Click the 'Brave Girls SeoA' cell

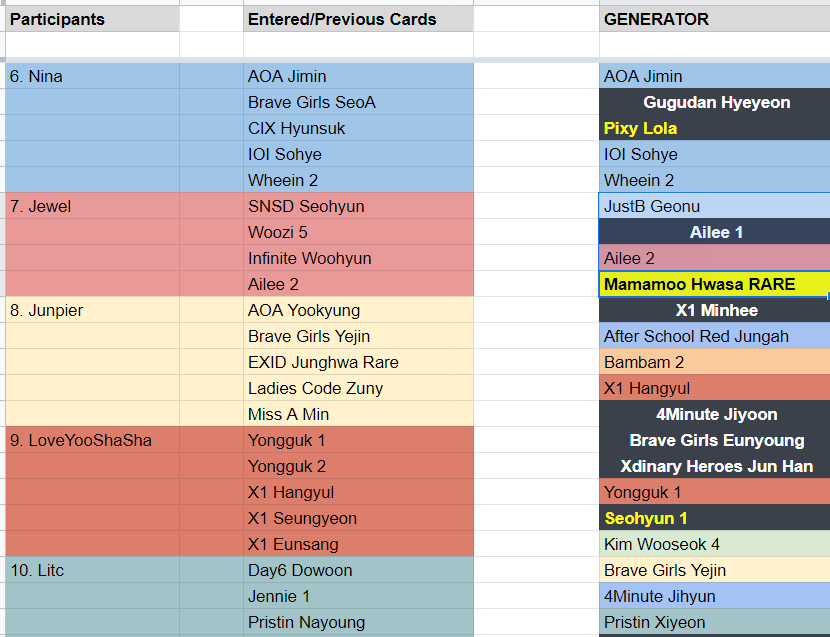click(358, 102)
